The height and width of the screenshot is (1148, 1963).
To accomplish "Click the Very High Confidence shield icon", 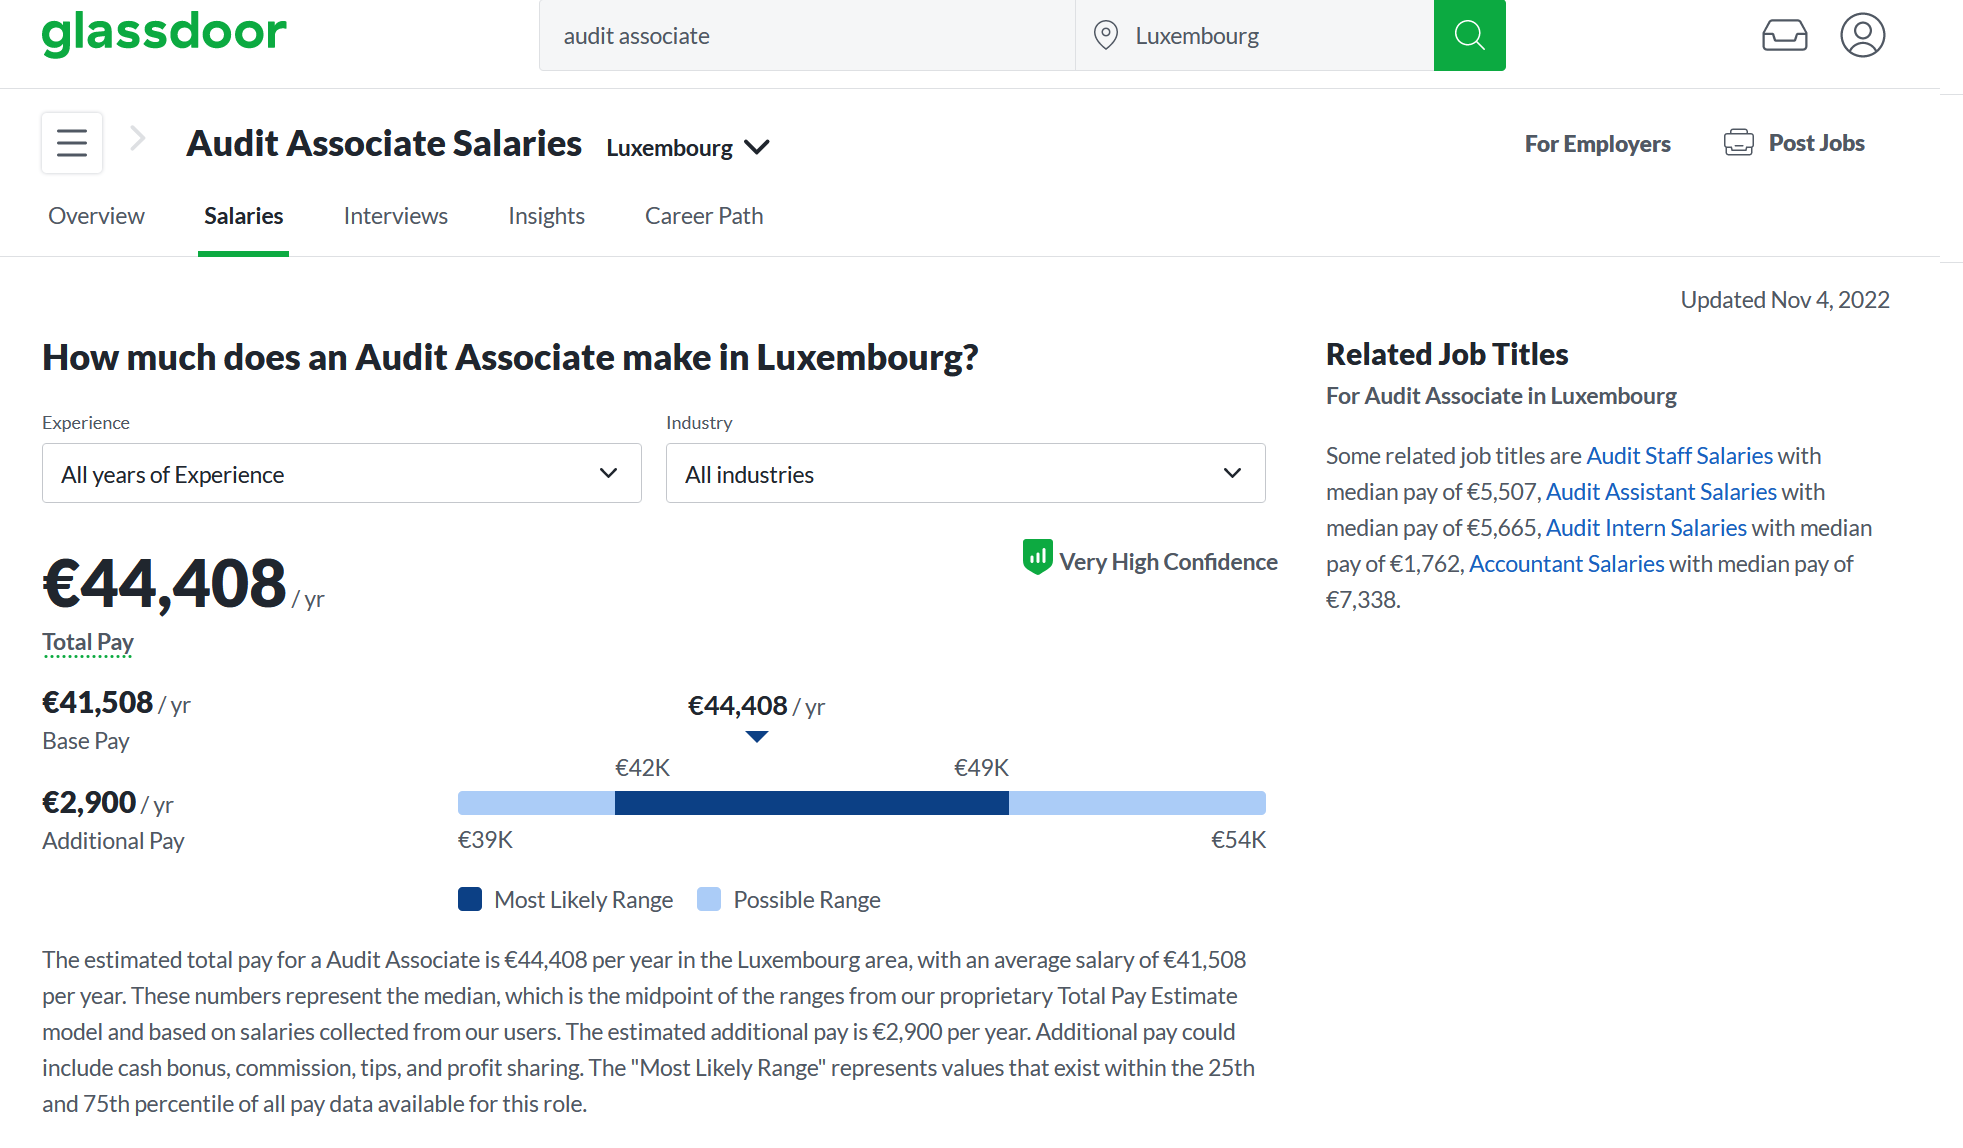I will coord(1037,557).
